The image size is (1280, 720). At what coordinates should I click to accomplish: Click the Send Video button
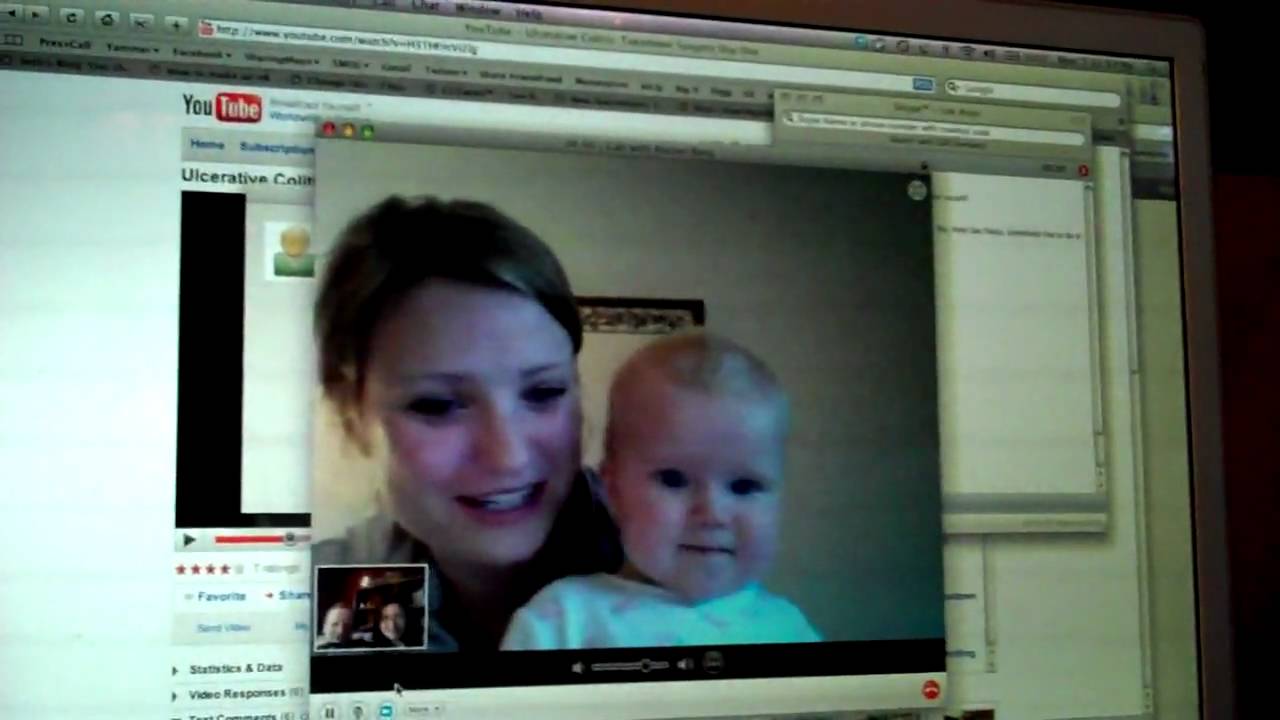(x=223, y=628)
